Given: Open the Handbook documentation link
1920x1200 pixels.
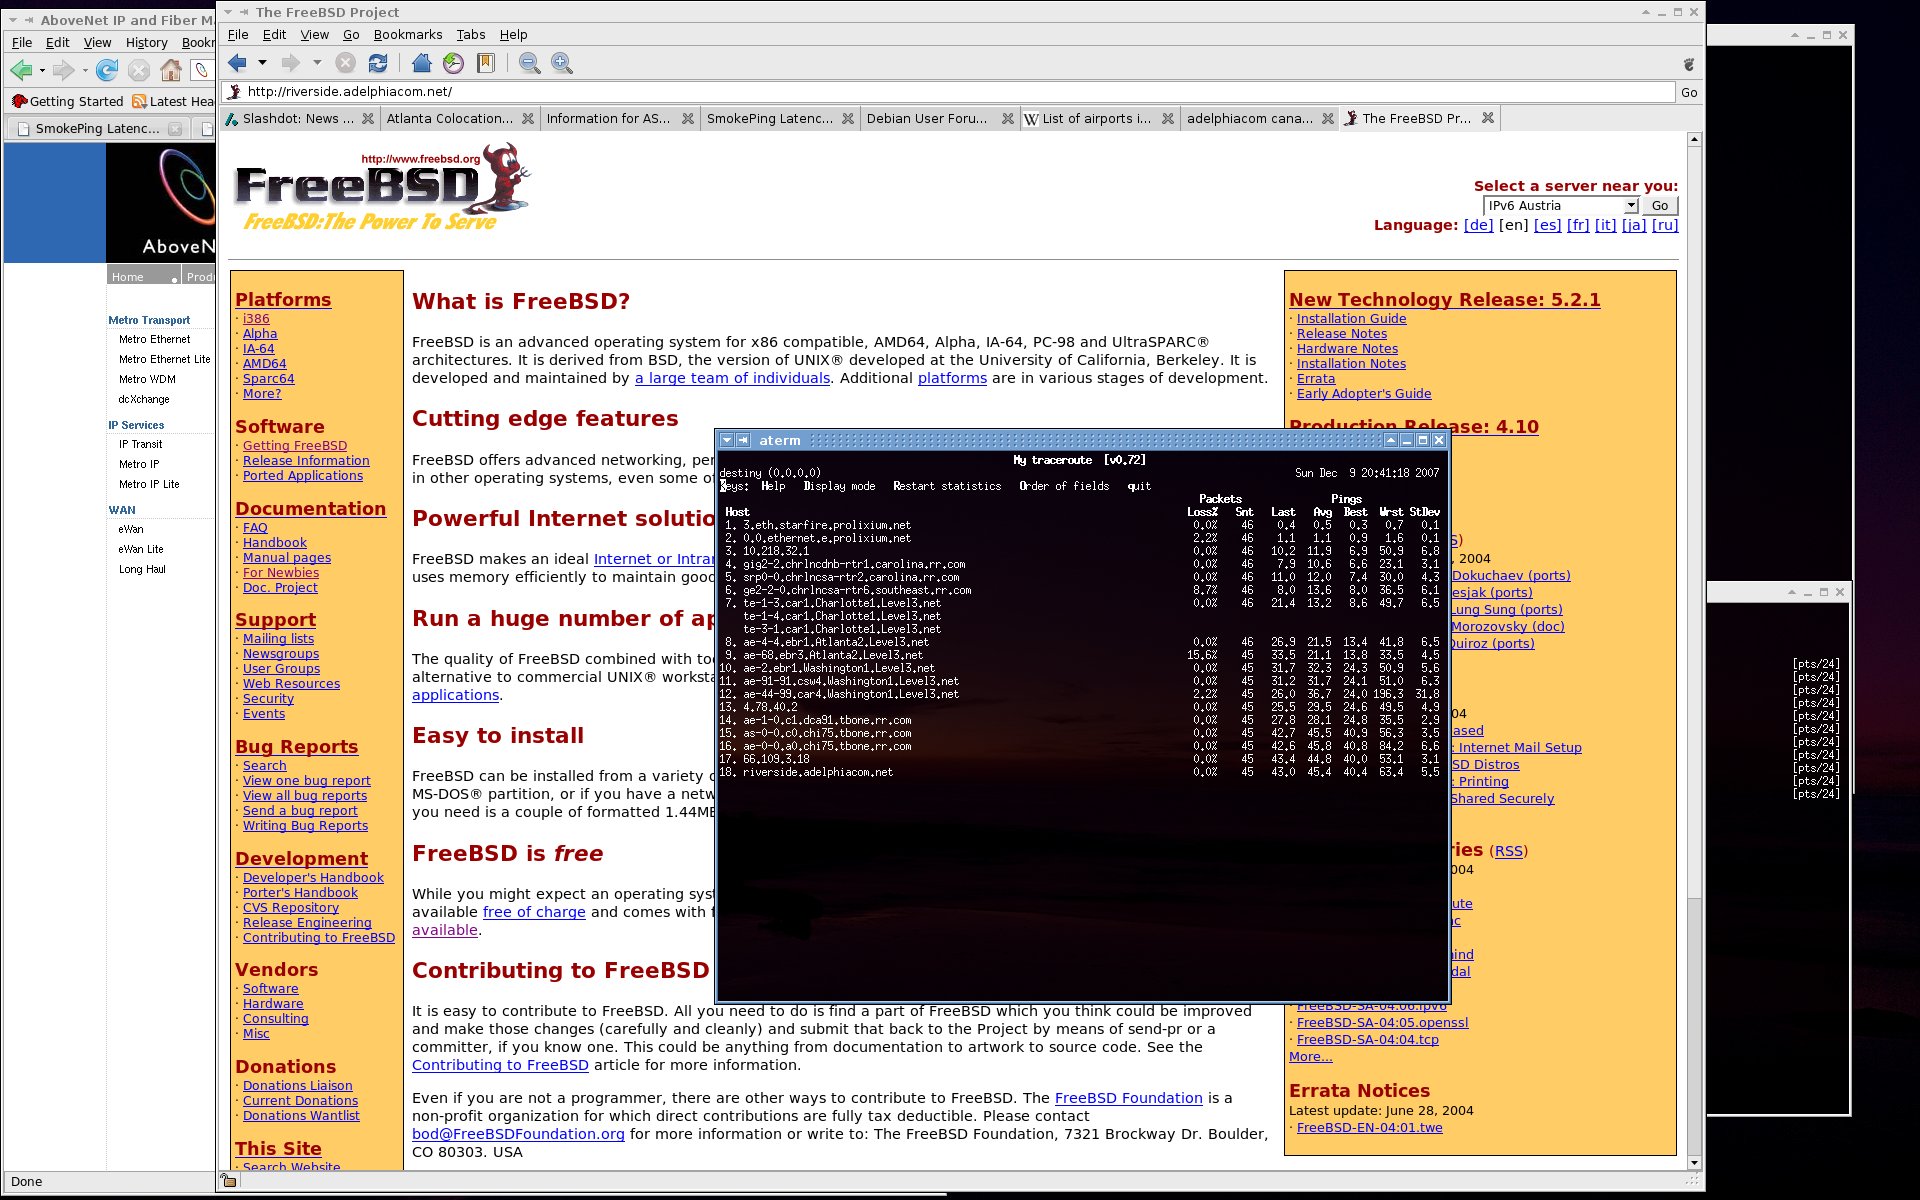Looking at the screenshot, I should 275,543.
